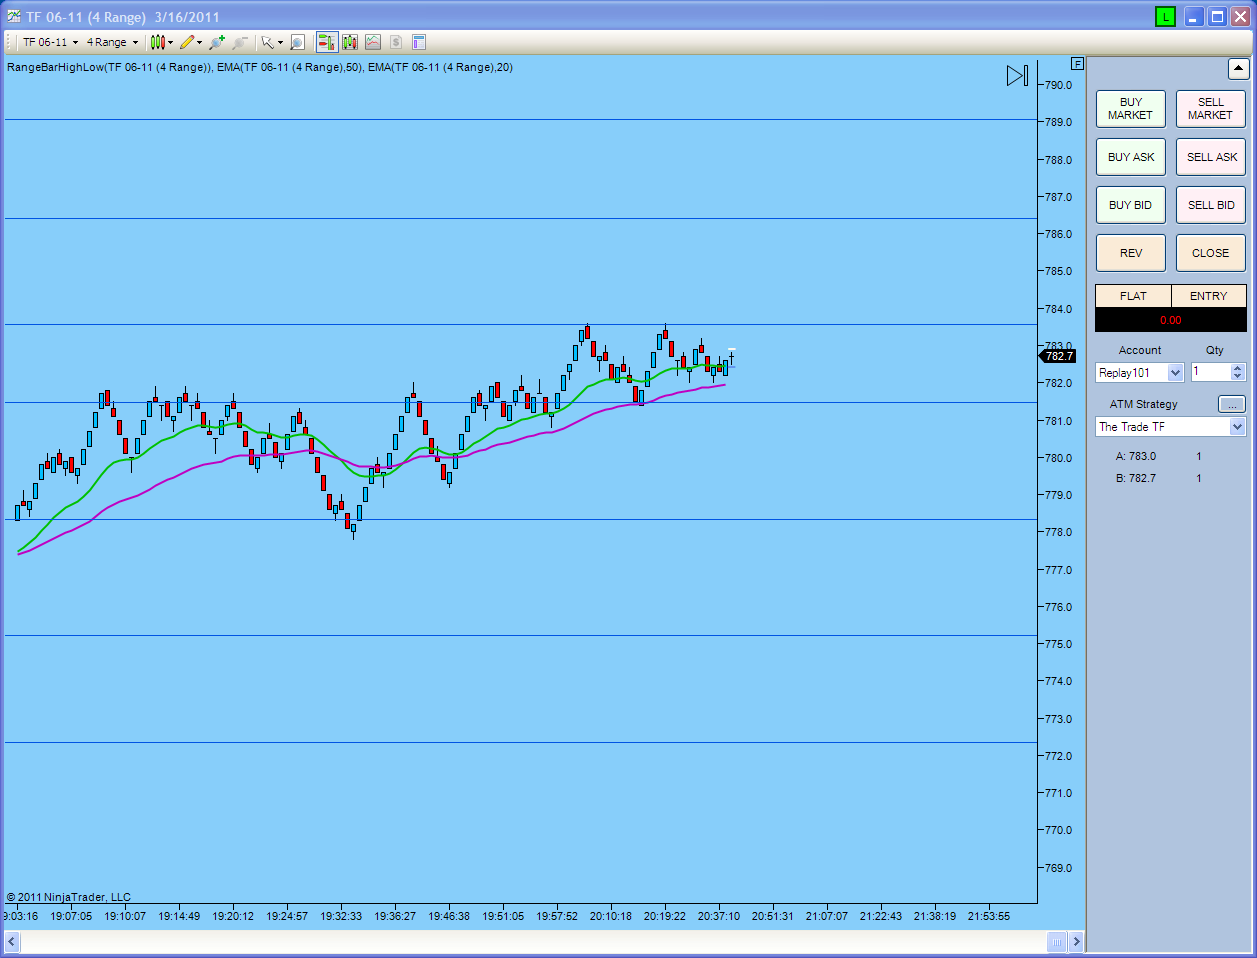Screen dimensions: 1257x958
Task: Click the A: 783.0 ask value
Action: pos(1136,456)
